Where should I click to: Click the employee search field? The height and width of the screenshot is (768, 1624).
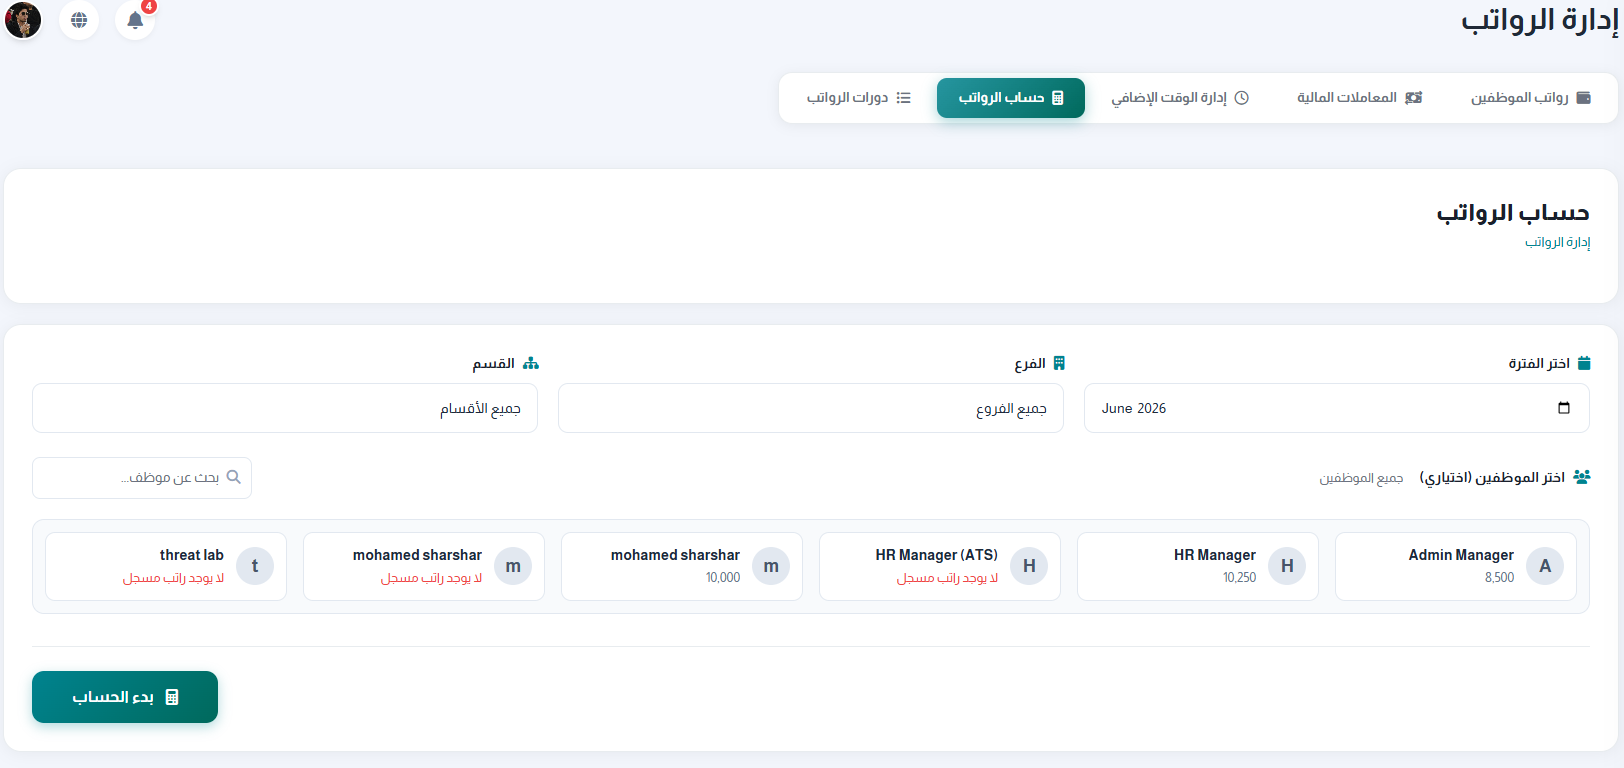[142, 478]
